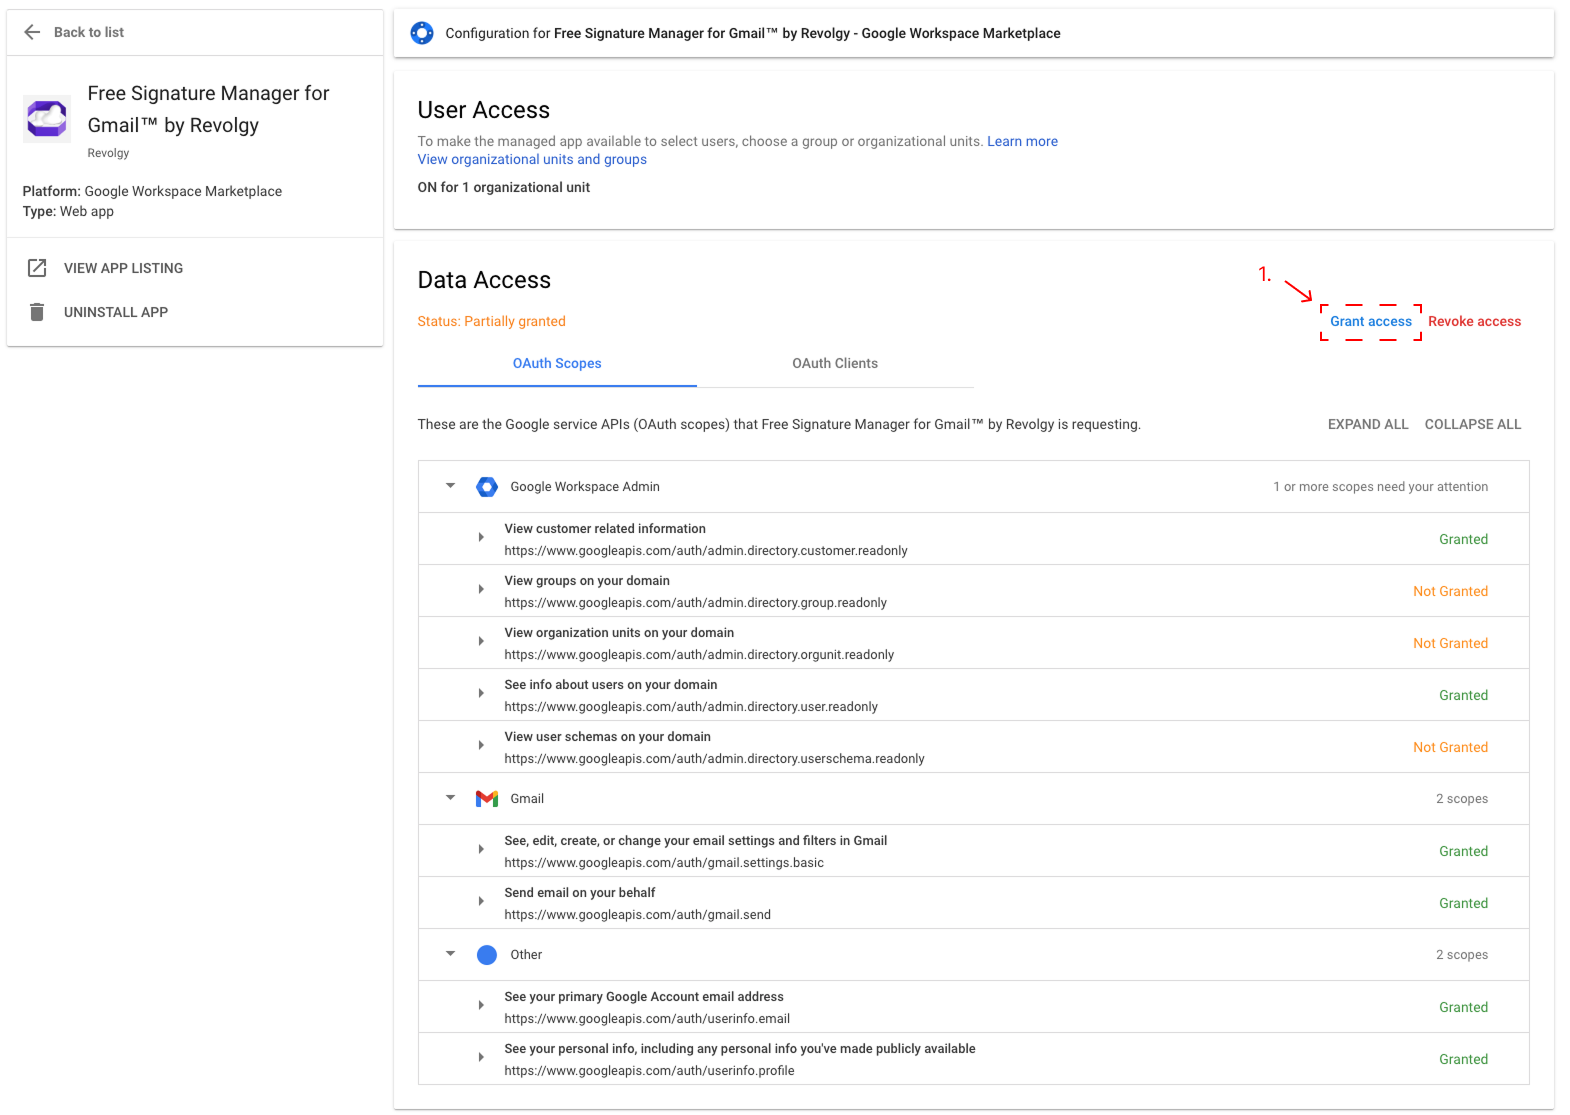The height and width of the screenshot is (1115, 1570).
Task: Click Granted status for gmail.settings.basic scope
Action: click(x=1463, y=852)
